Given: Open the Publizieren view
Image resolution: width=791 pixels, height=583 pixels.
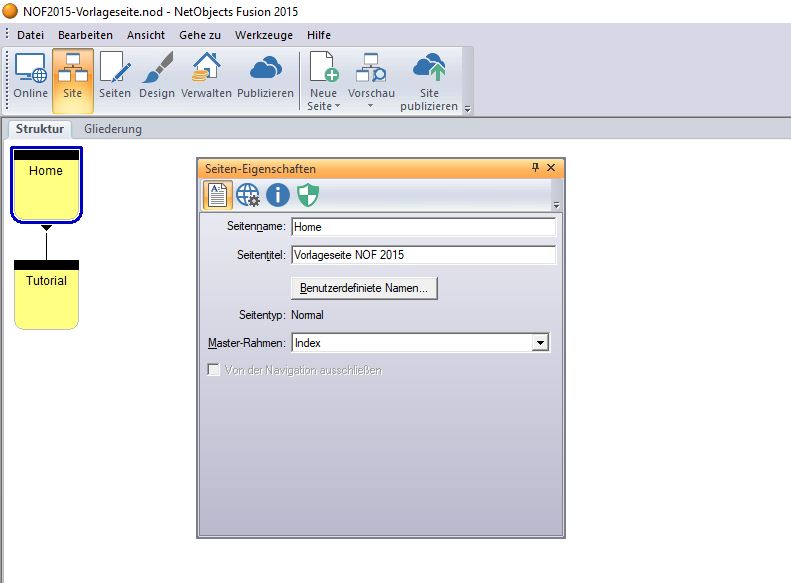Looking at the screenshot, I should point(265,76).
